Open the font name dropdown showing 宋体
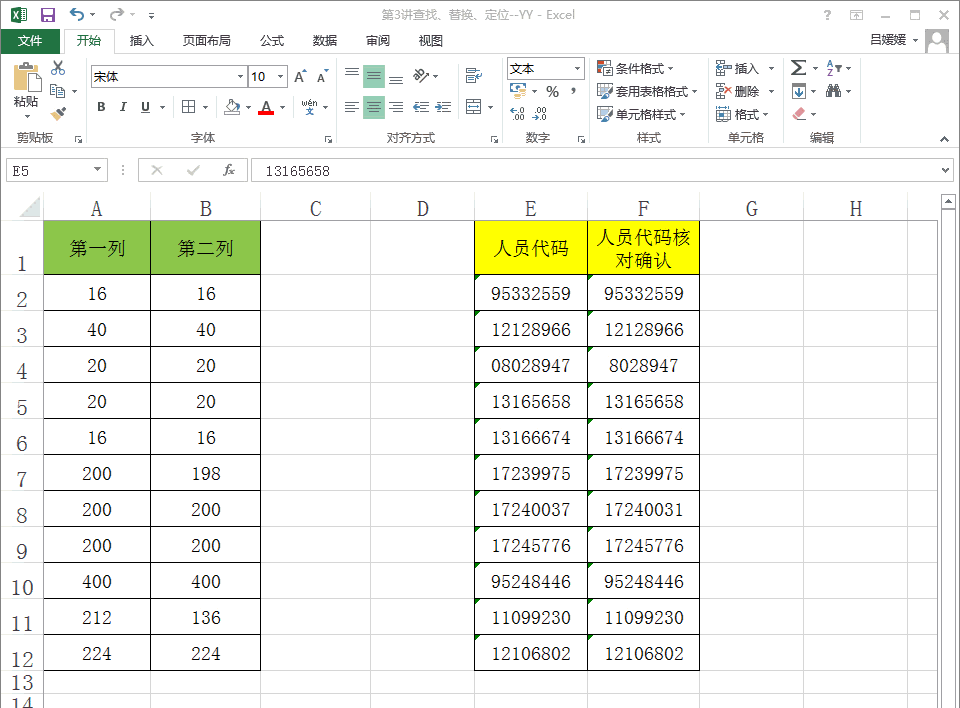Screen dimensions: 960x708 coord(165,76)
